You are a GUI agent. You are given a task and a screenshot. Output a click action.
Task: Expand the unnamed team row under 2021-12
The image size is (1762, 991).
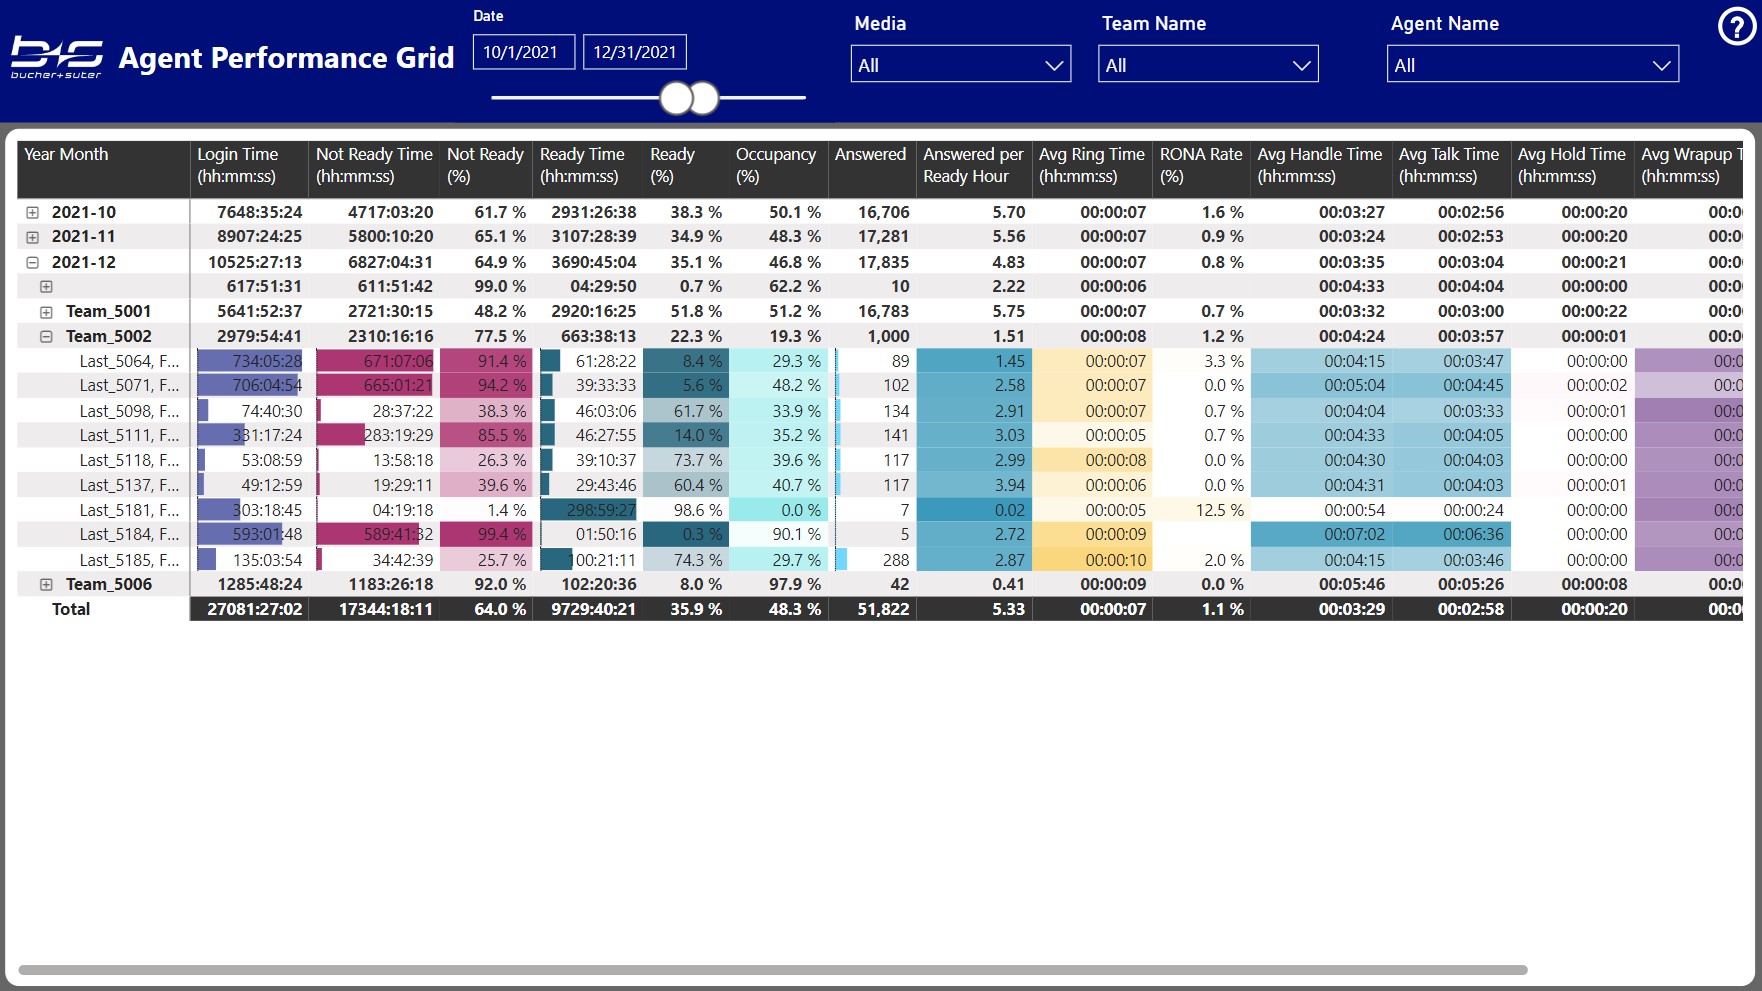(46, 286)
